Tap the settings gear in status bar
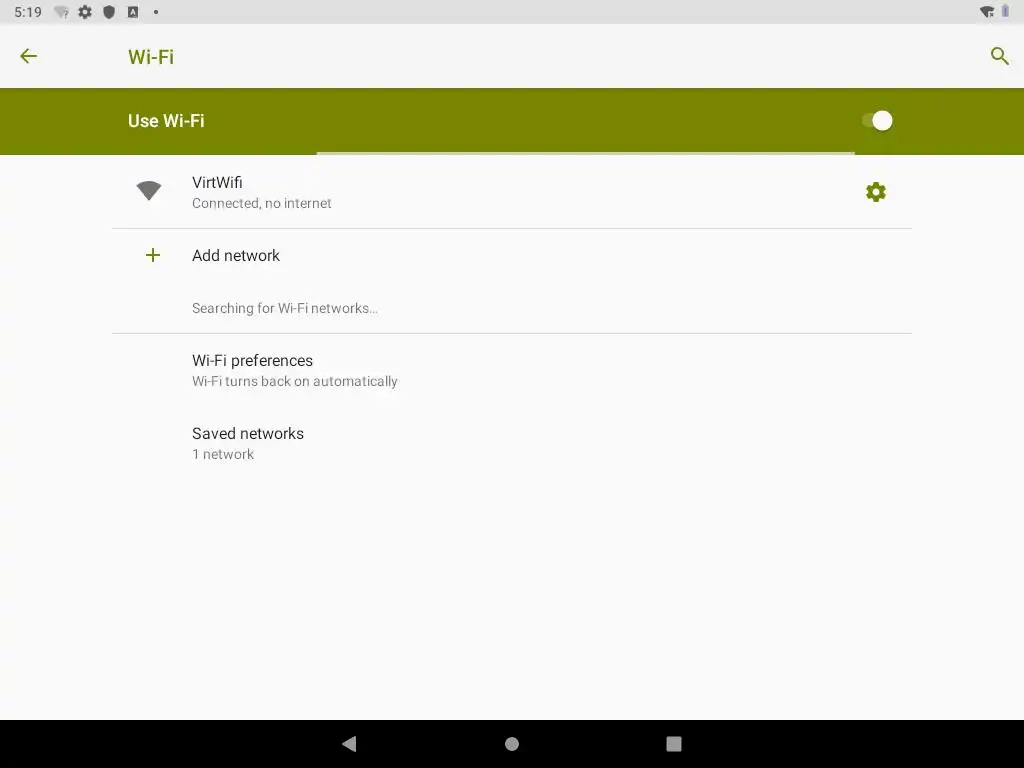The width and height of the screenshot is (1024, 768). 85,12
